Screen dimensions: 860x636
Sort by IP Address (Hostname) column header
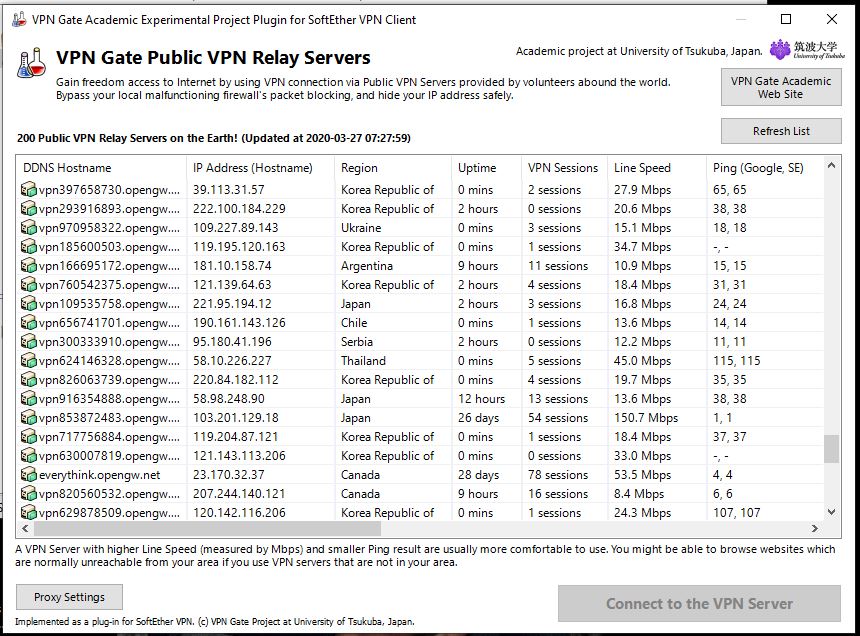click(261, 168)
